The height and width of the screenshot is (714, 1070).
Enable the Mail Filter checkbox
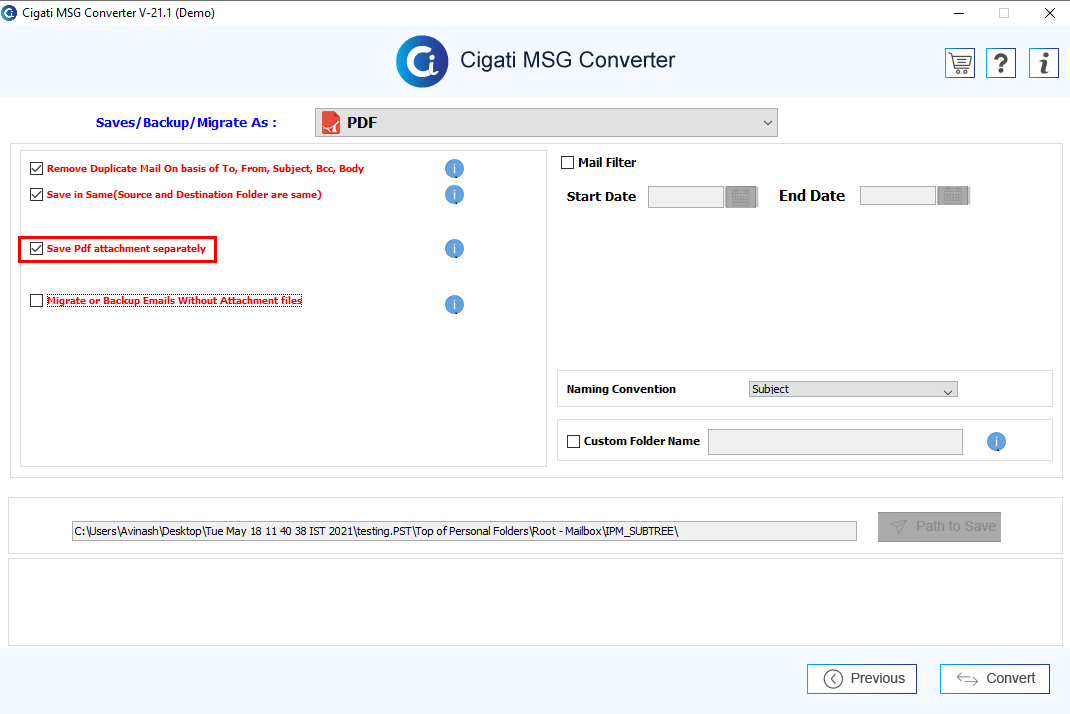[x=567, y=162]
